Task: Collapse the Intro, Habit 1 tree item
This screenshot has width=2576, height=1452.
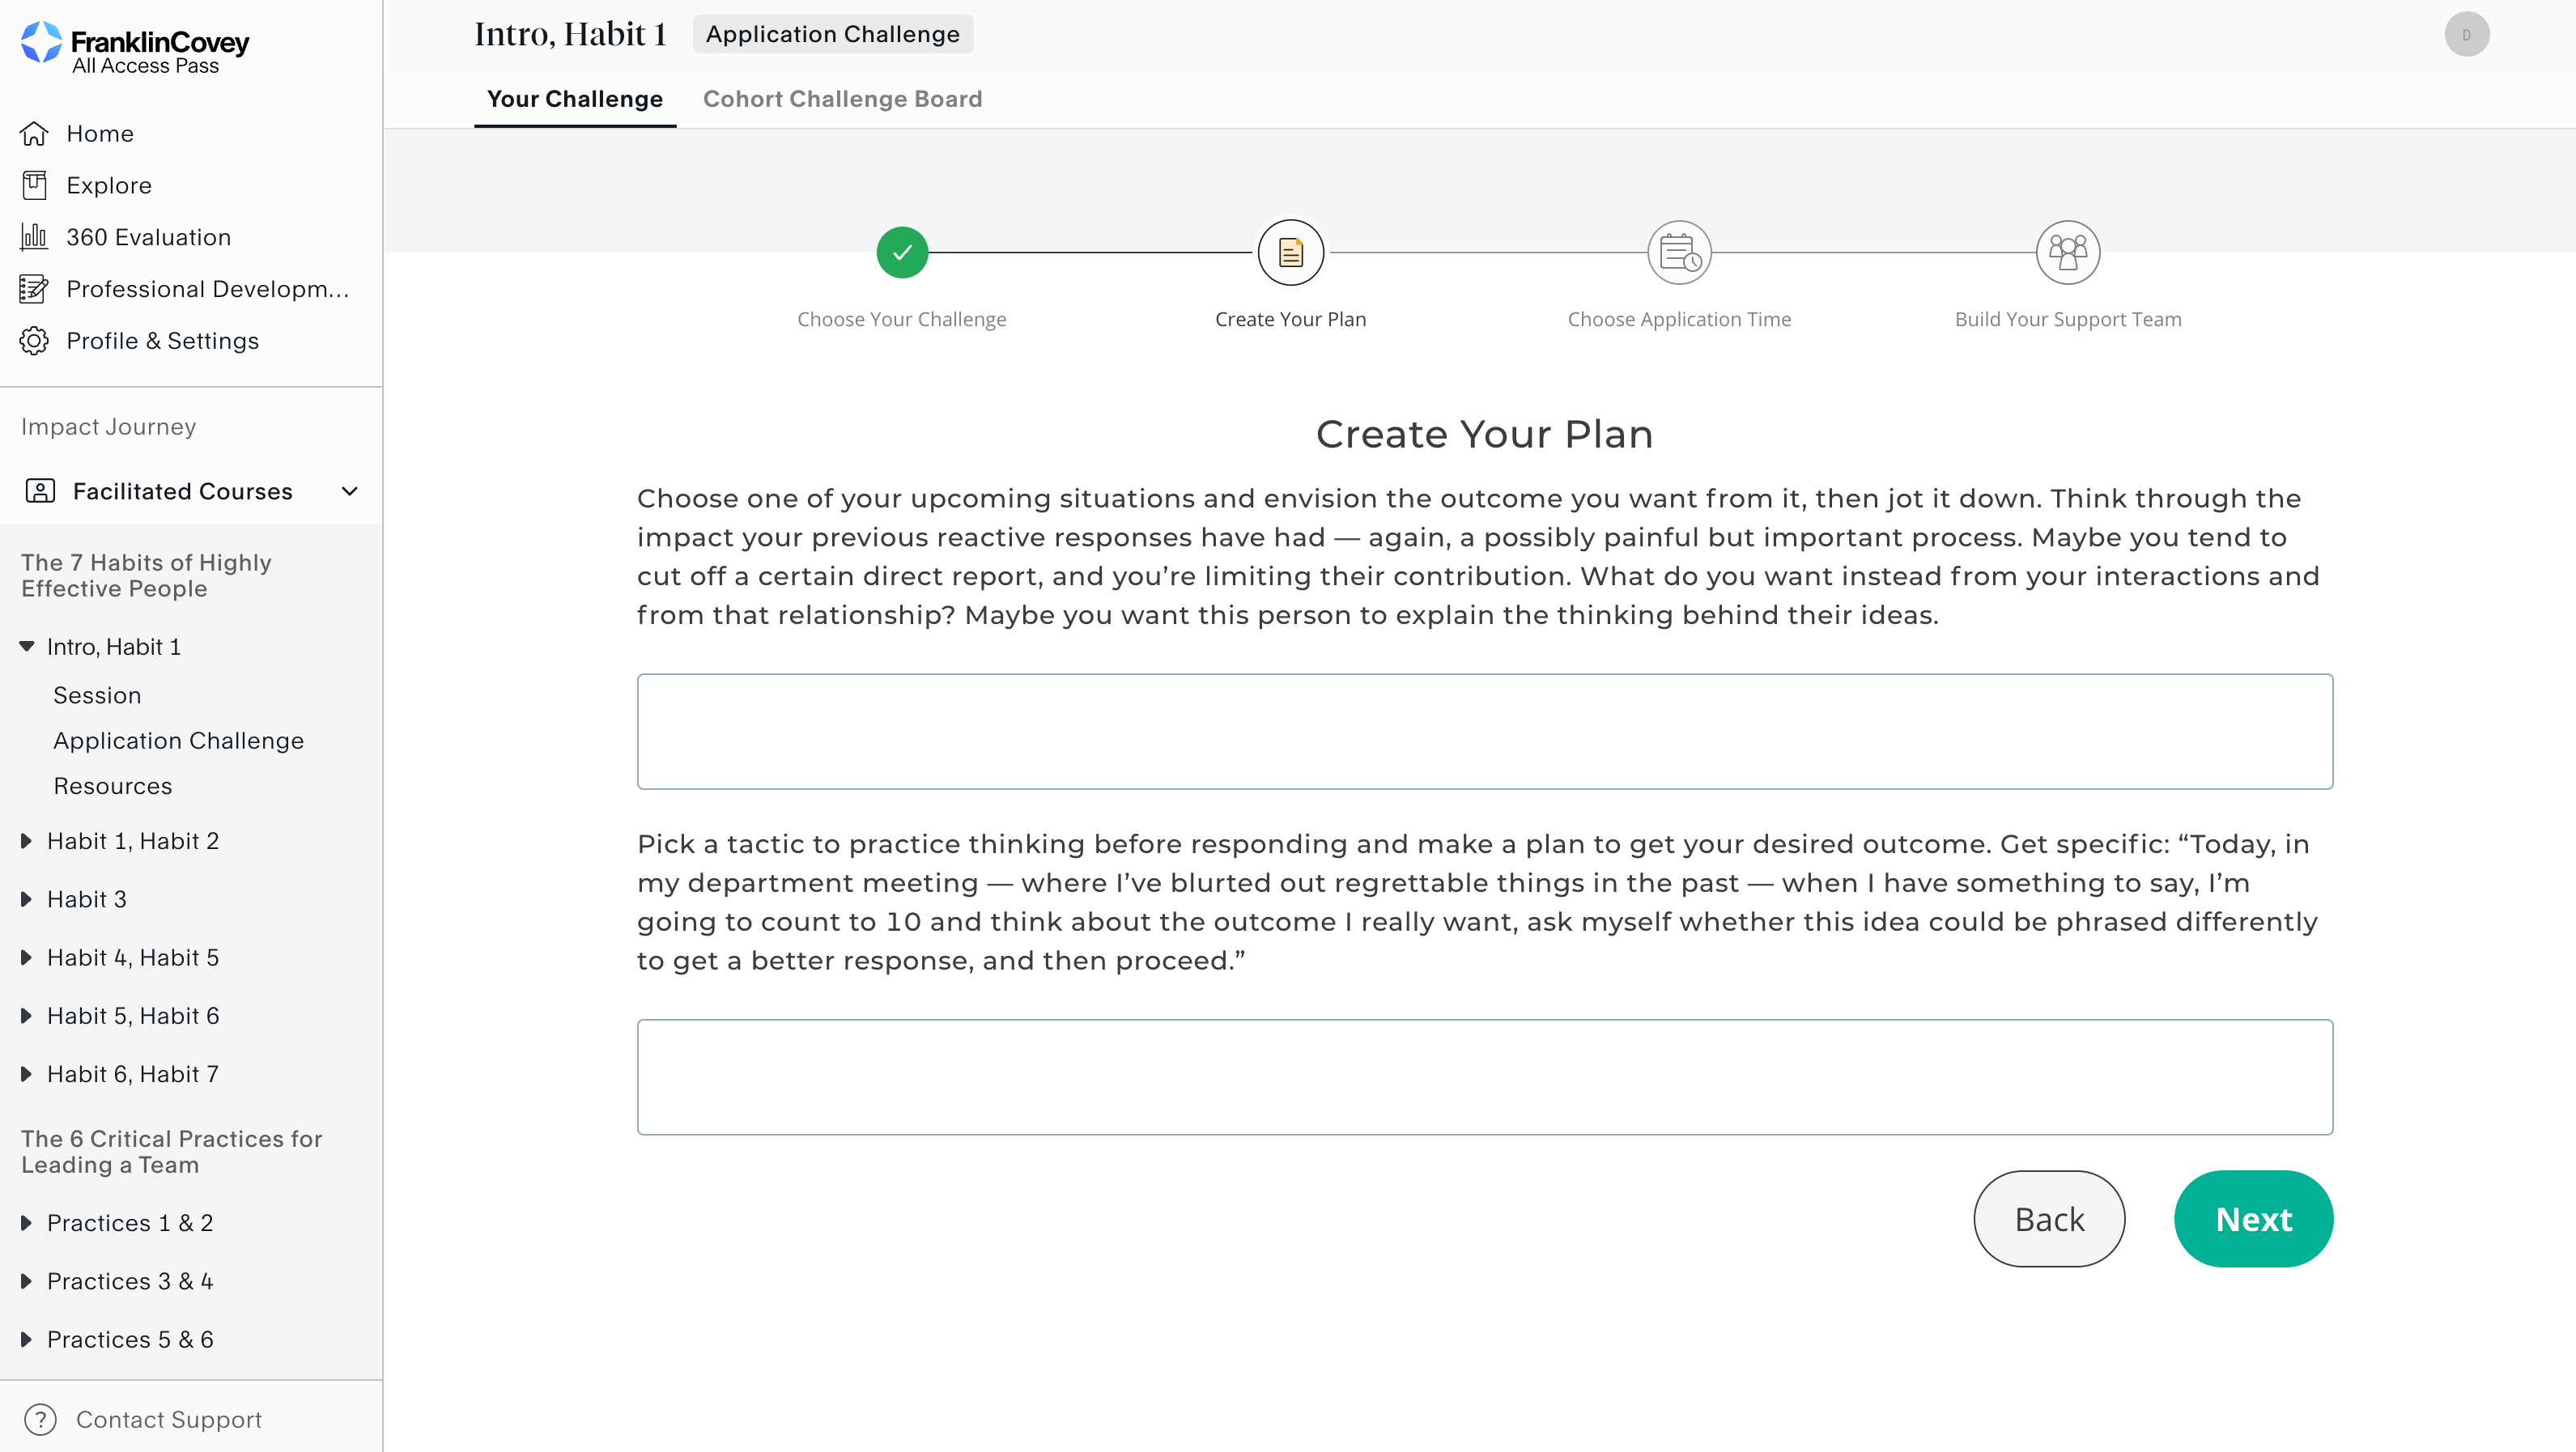Action: (x=26, y=646)
